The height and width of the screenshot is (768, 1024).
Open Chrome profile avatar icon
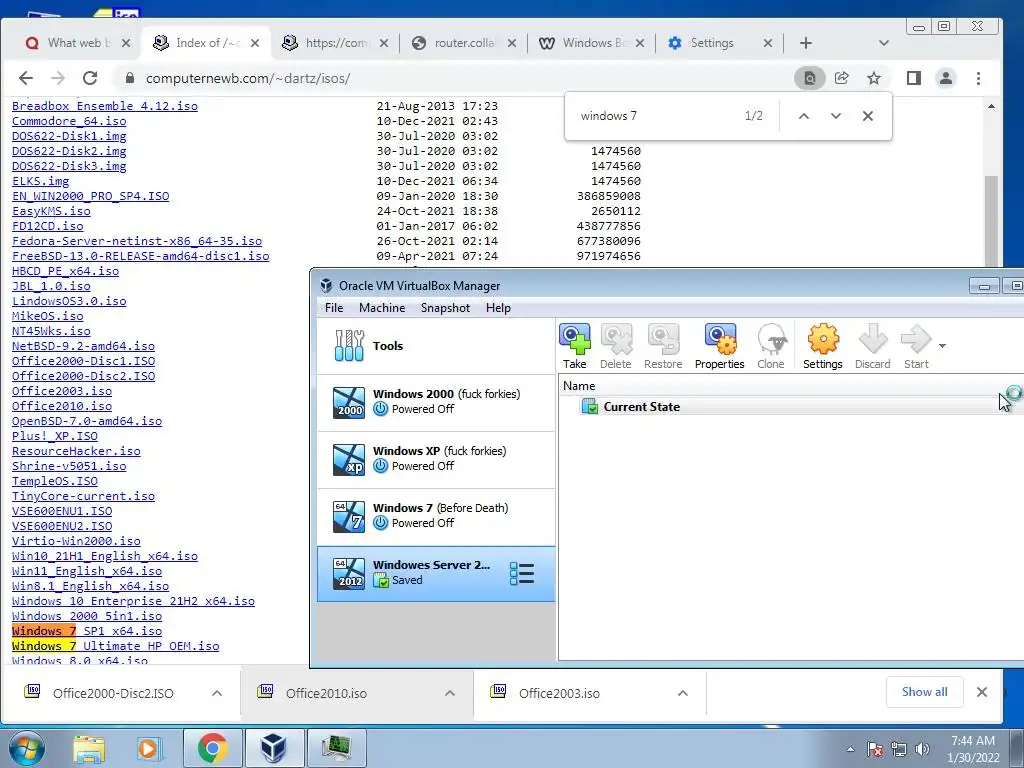[x=946, y=78]
